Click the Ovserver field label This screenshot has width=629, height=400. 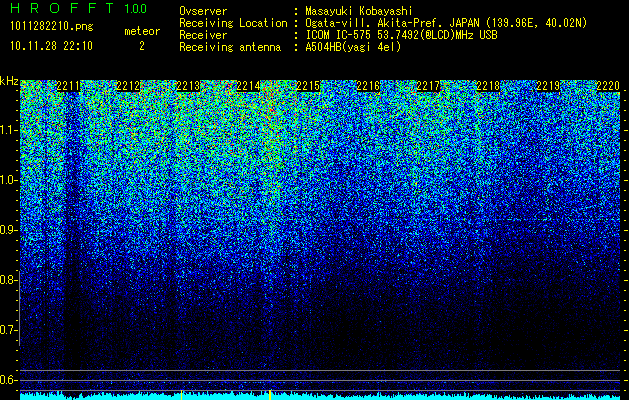click(x=203, y=12)
